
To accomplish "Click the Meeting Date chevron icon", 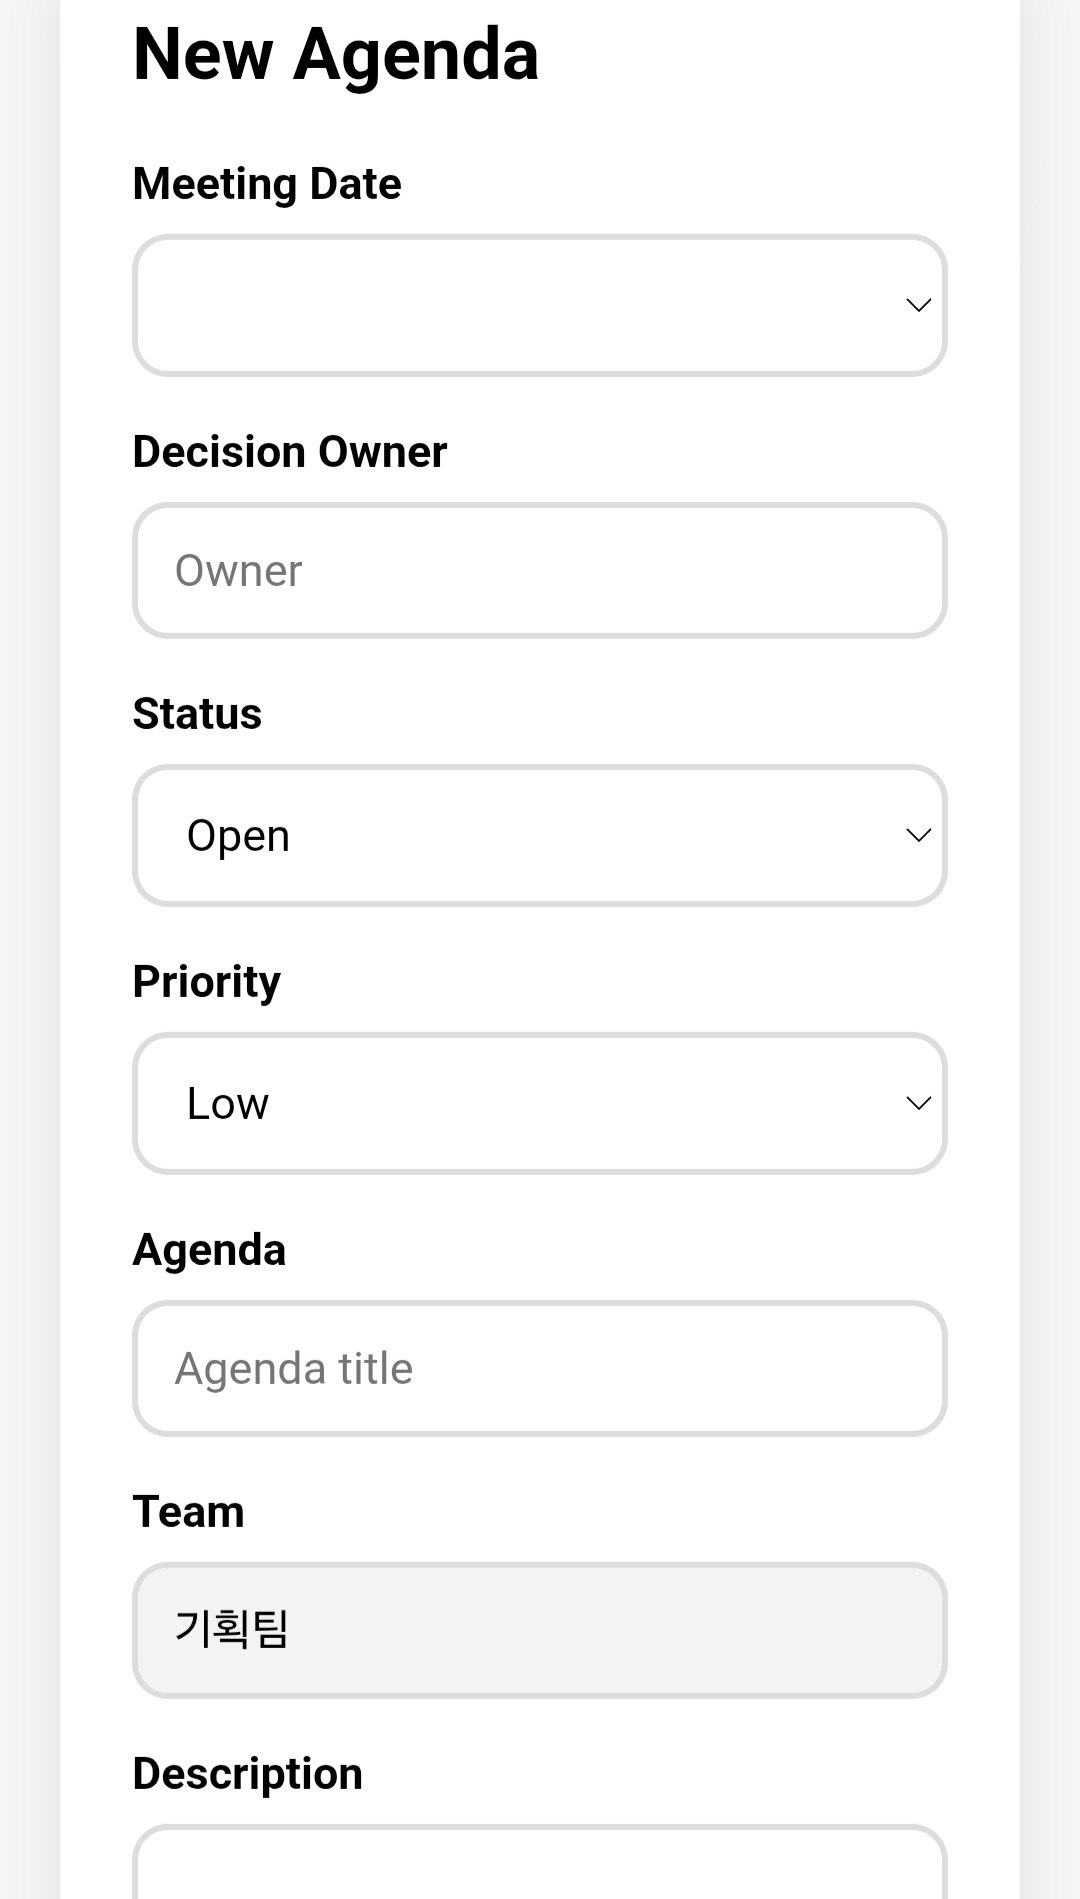I will point(919,306).
